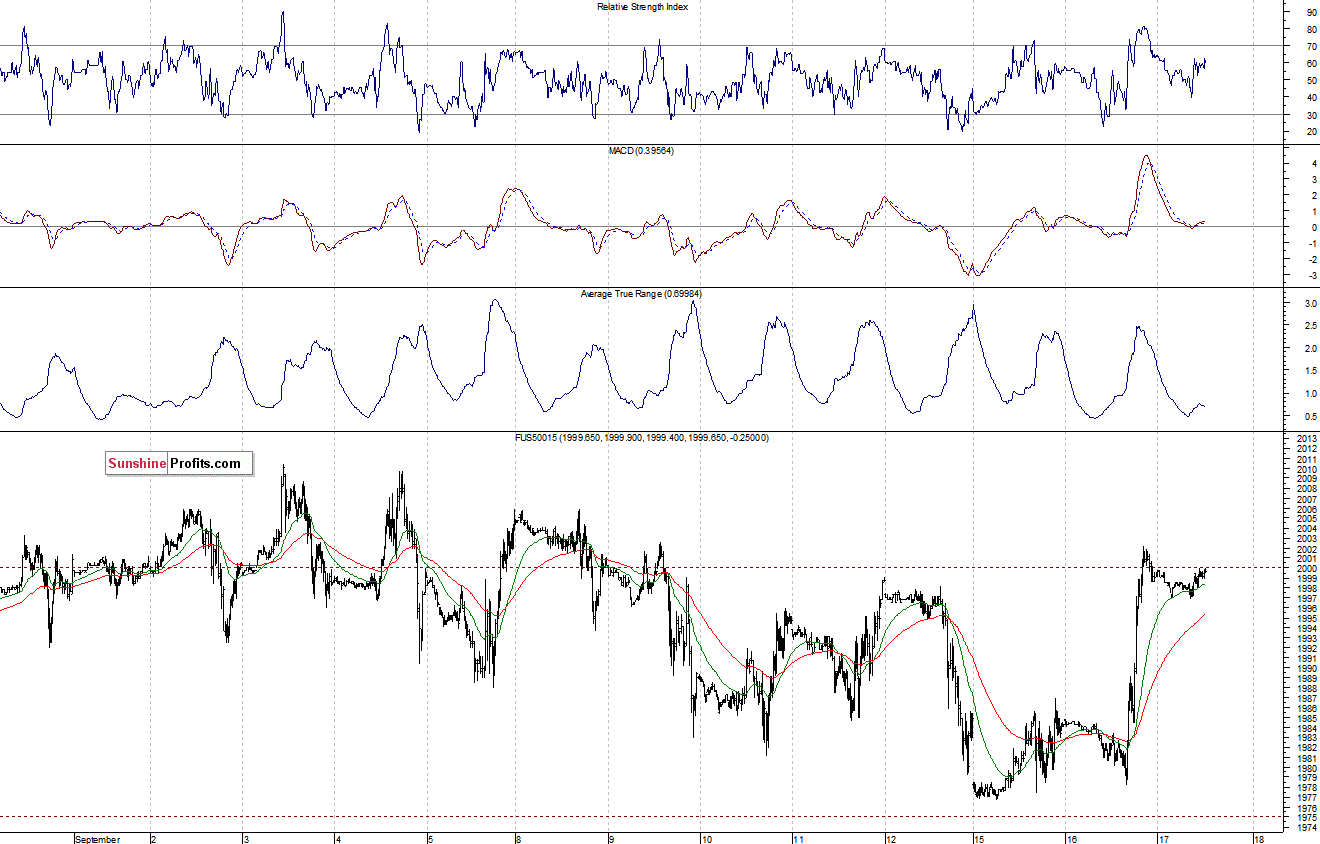Click the 1980 price on the price scale
This screenshot has height=844, width=1320.
coord(1306,769)
